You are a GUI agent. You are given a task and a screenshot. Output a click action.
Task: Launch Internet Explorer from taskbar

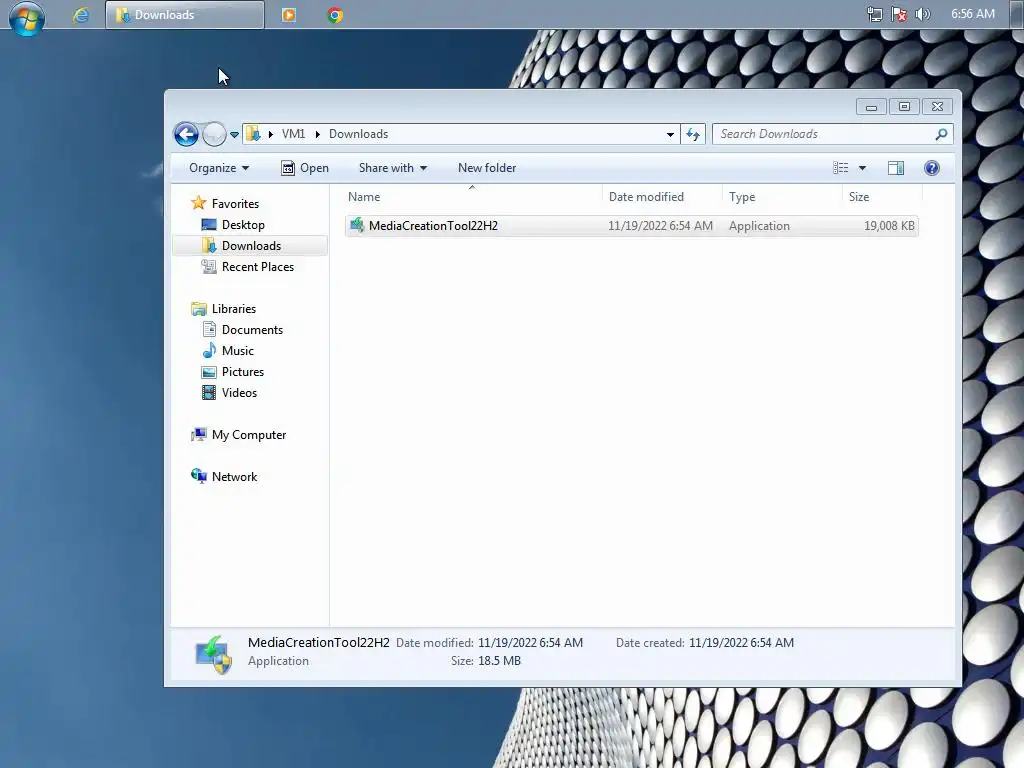point(81,15)
